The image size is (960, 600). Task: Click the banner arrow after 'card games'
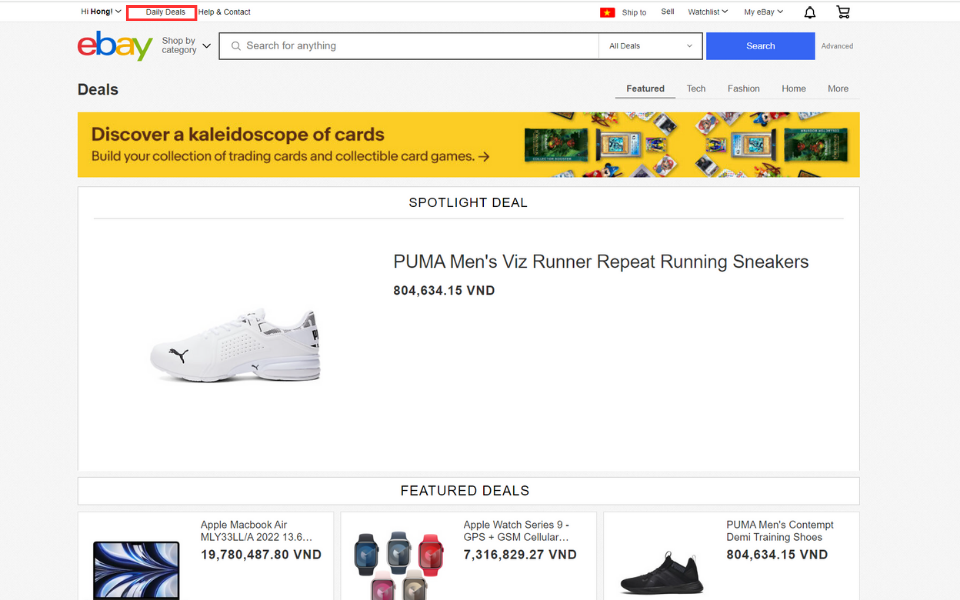coord(484,157)
